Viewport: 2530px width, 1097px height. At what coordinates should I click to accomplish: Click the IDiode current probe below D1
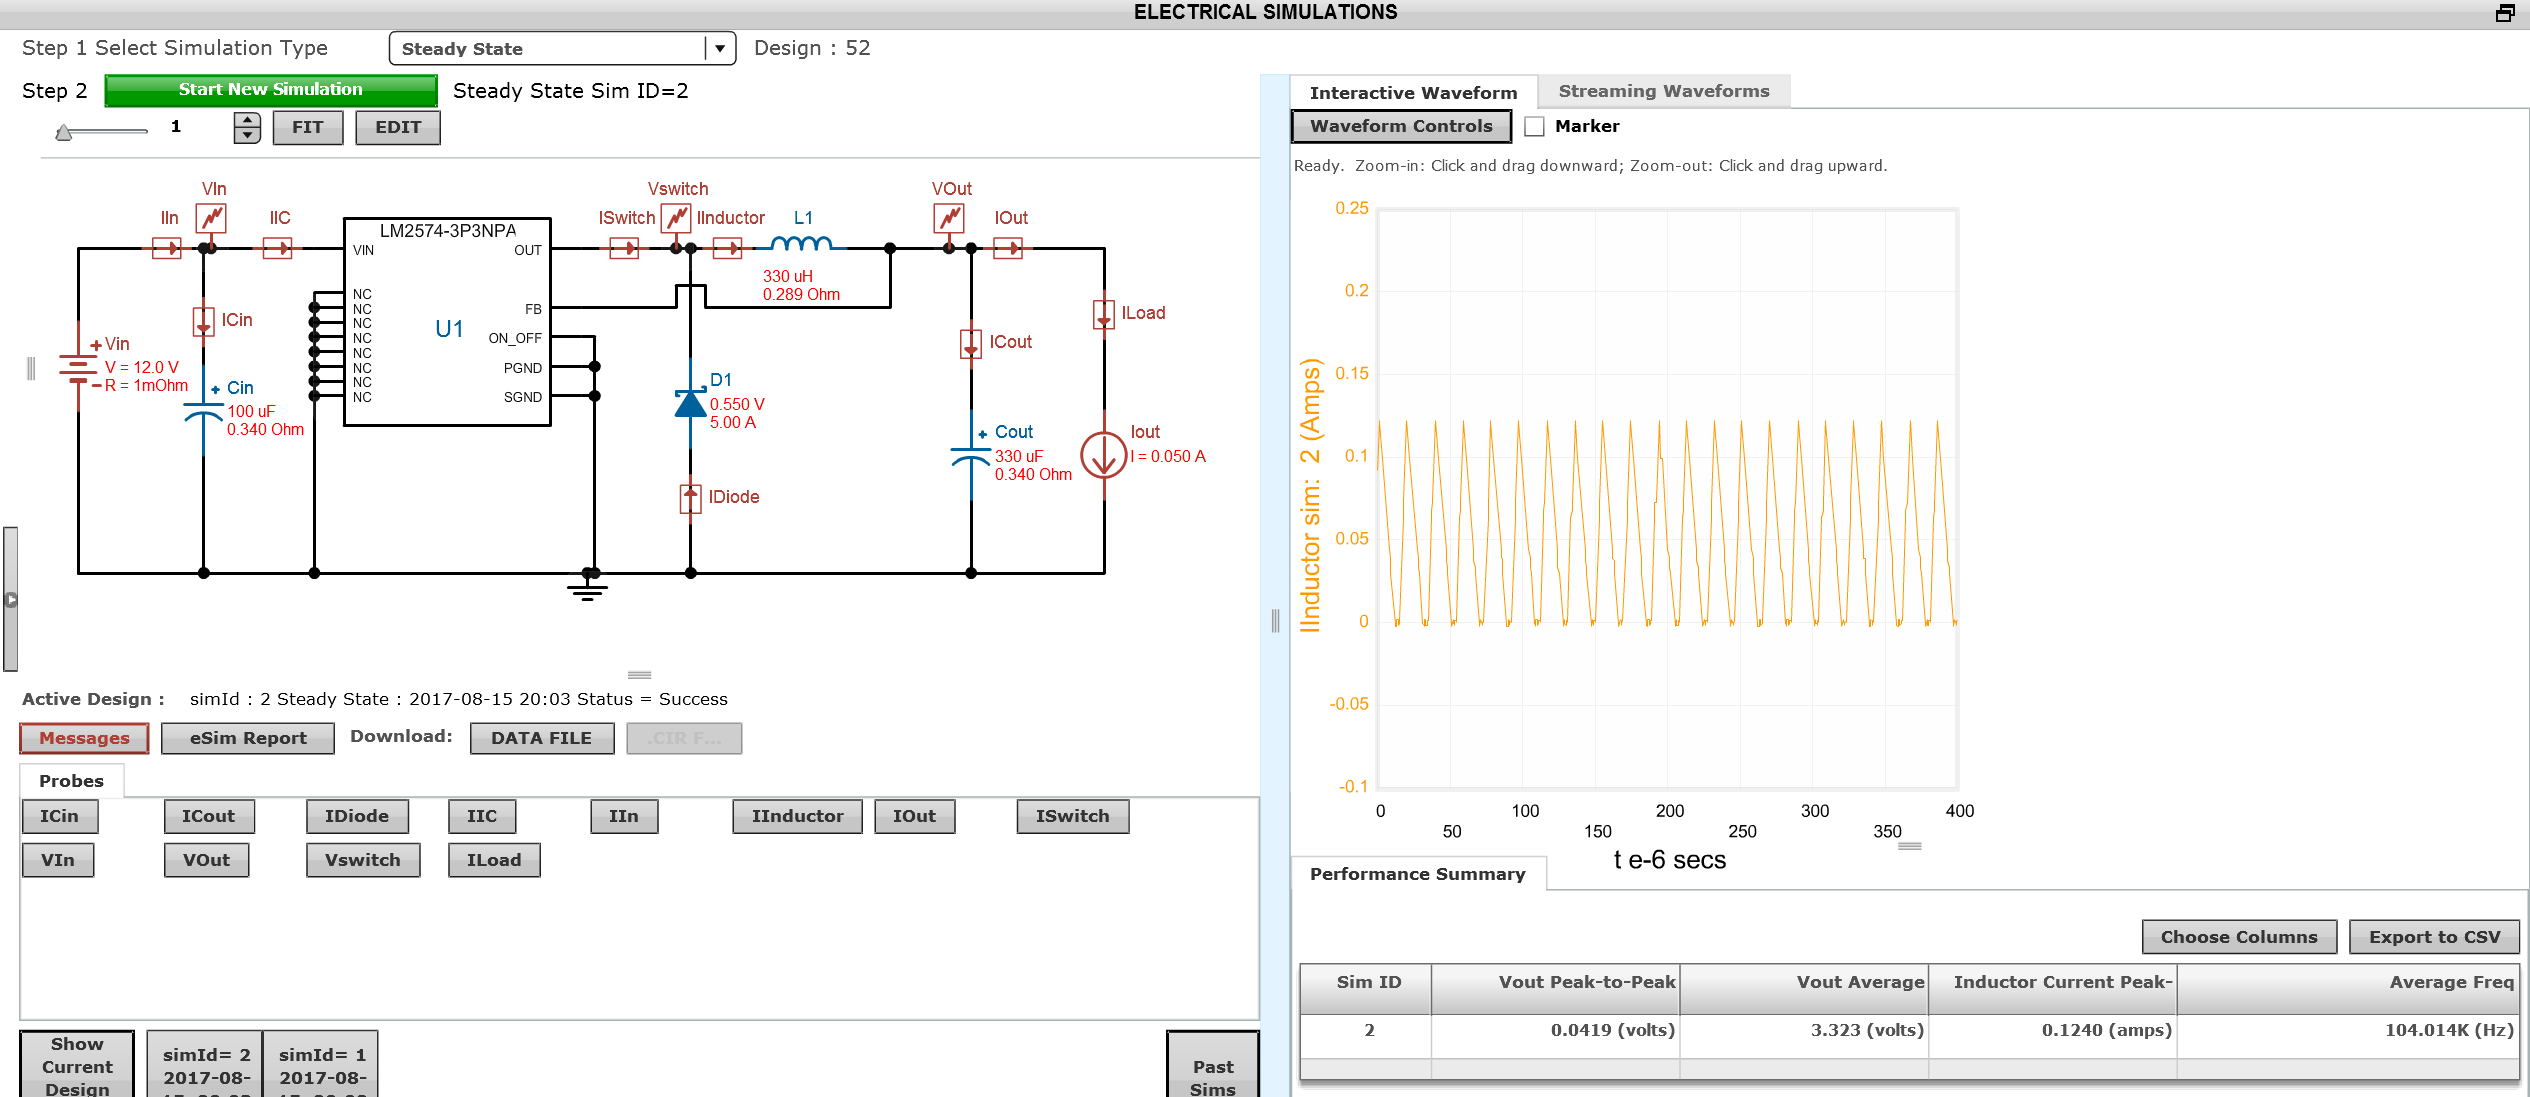click(690, 498)
